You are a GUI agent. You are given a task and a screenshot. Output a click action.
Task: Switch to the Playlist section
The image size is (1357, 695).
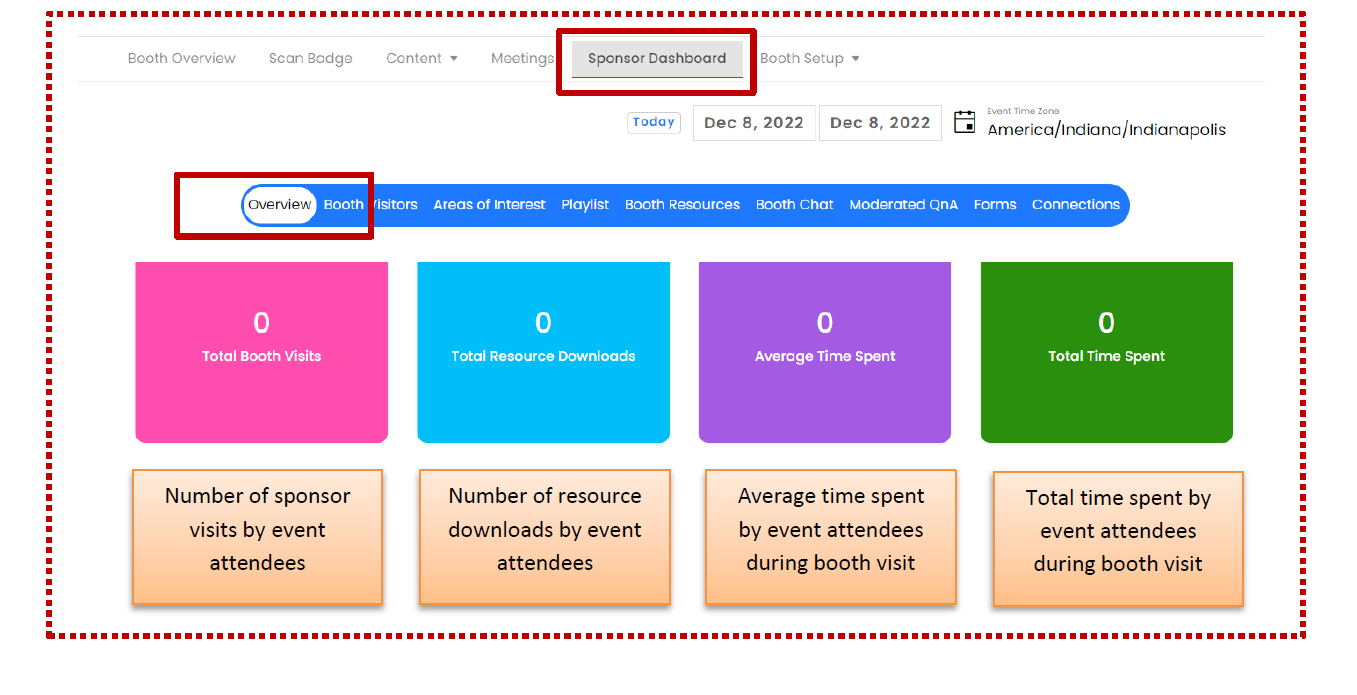click(585, 205)
